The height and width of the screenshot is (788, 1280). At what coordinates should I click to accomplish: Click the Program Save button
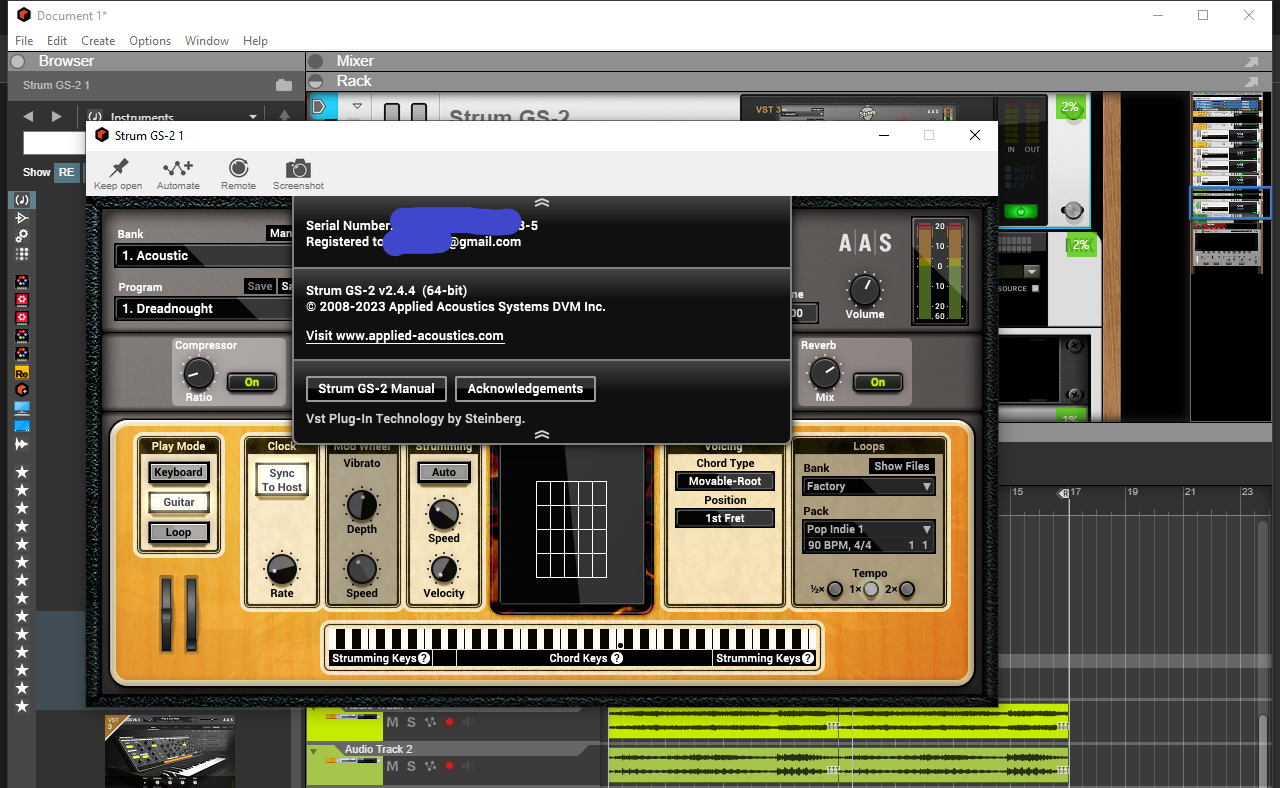pyautogui.click(x=260, y=286)
